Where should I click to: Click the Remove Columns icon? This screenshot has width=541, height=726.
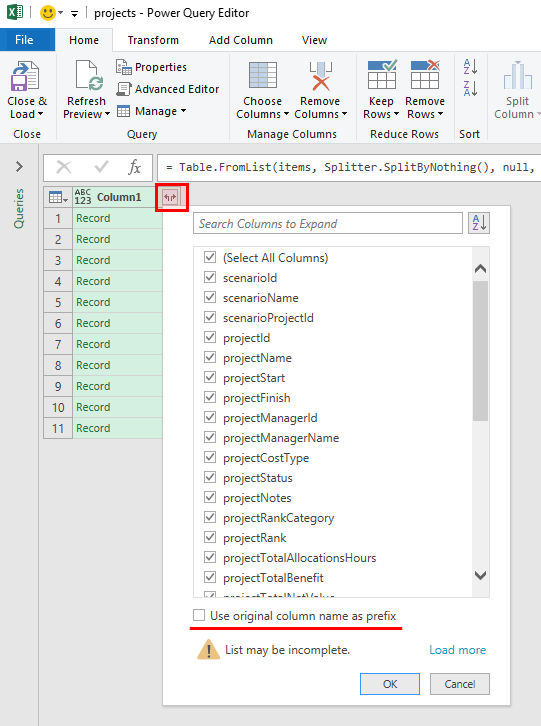tap(321, 75)
